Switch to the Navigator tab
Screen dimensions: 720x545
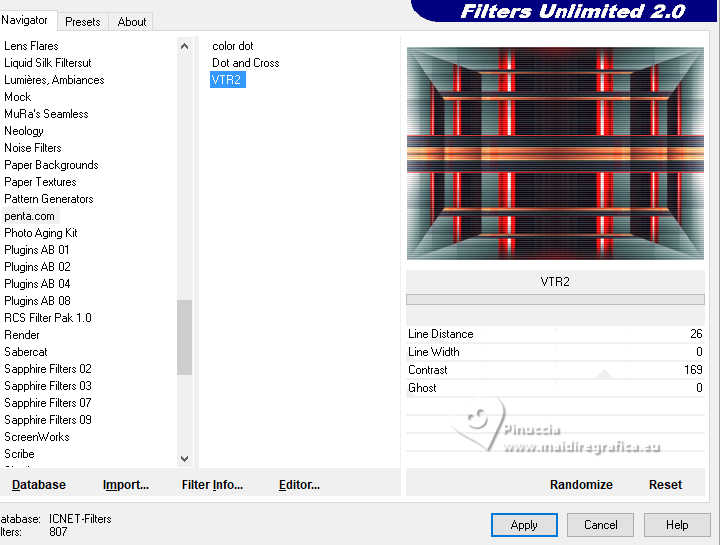click(x=25, y=20)
